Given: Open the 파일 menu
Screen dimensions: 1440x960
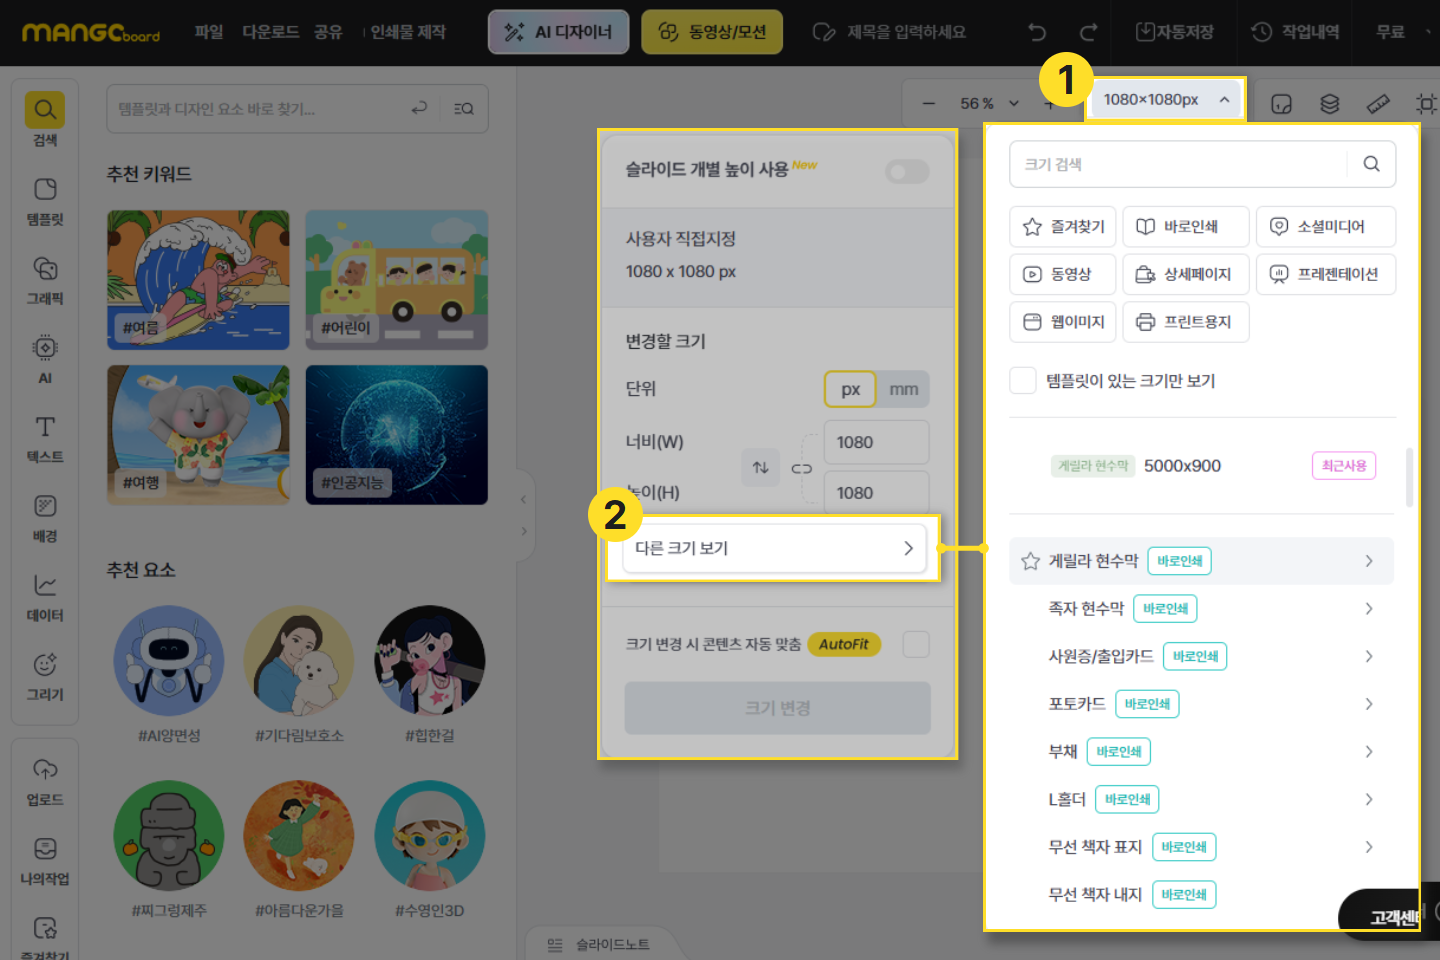Looking at the screenshot, I should (x=209, y=32).
